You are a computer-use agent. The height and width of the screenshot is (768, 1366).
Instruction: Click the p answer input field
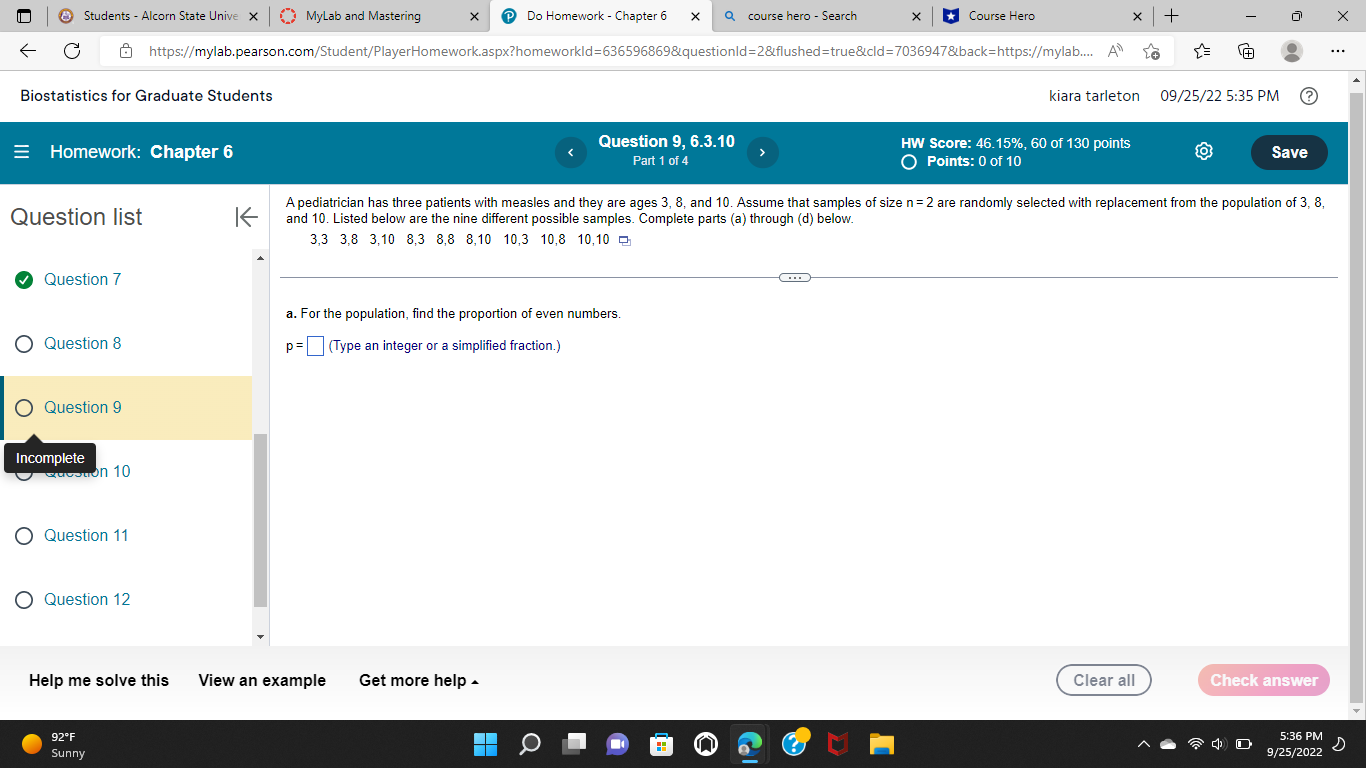coord(315,345)
